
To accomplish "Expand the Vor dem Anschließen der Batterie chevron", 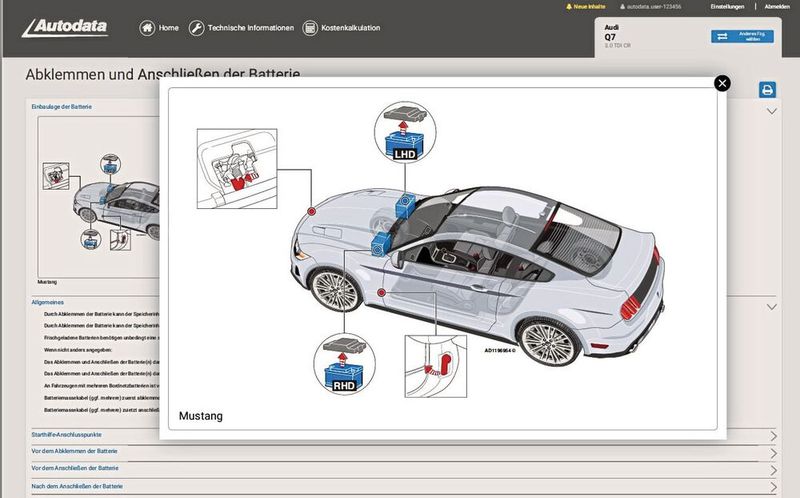I will coord(773,470).
